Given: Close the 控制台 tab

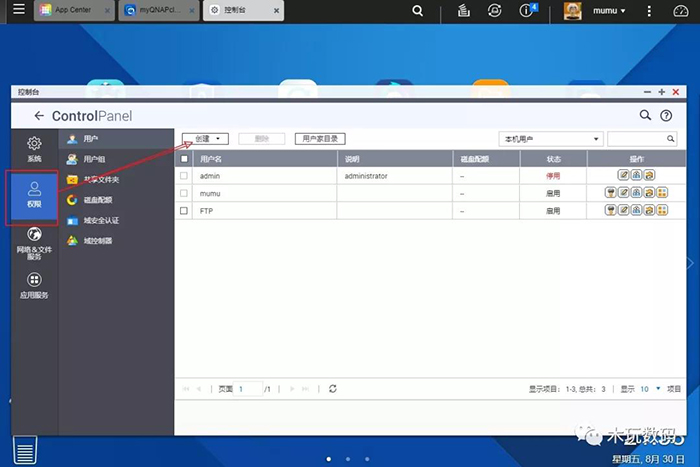Looking at the screenshot, I should tap(277, 11).
